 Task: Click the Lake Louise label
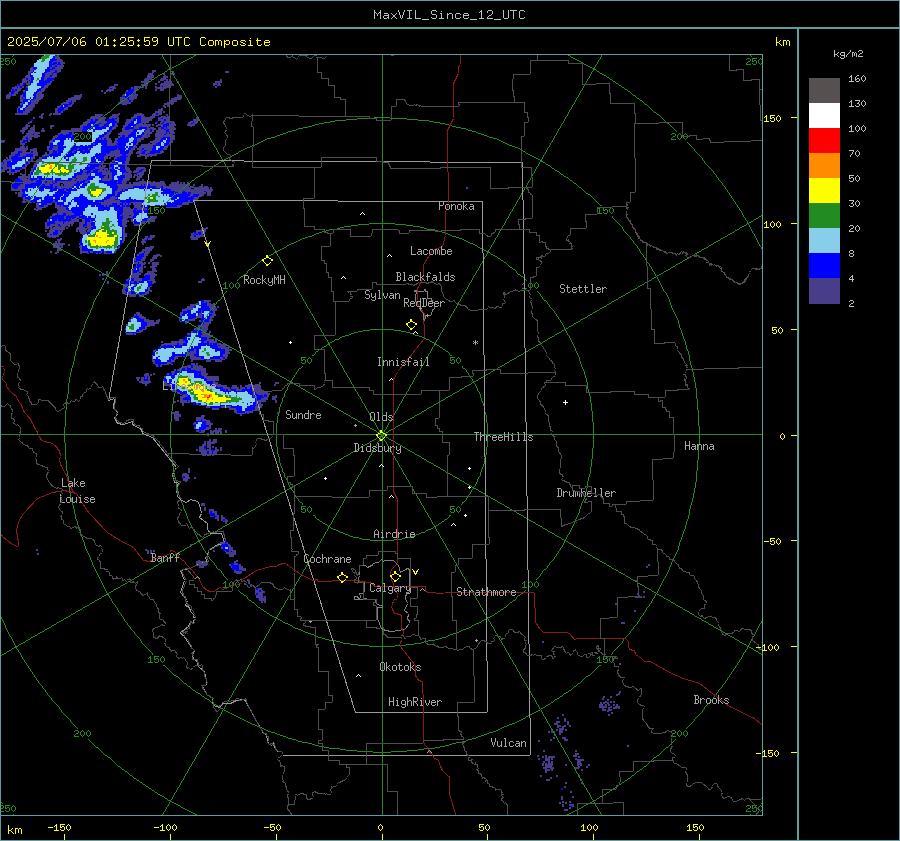[77, 491]
